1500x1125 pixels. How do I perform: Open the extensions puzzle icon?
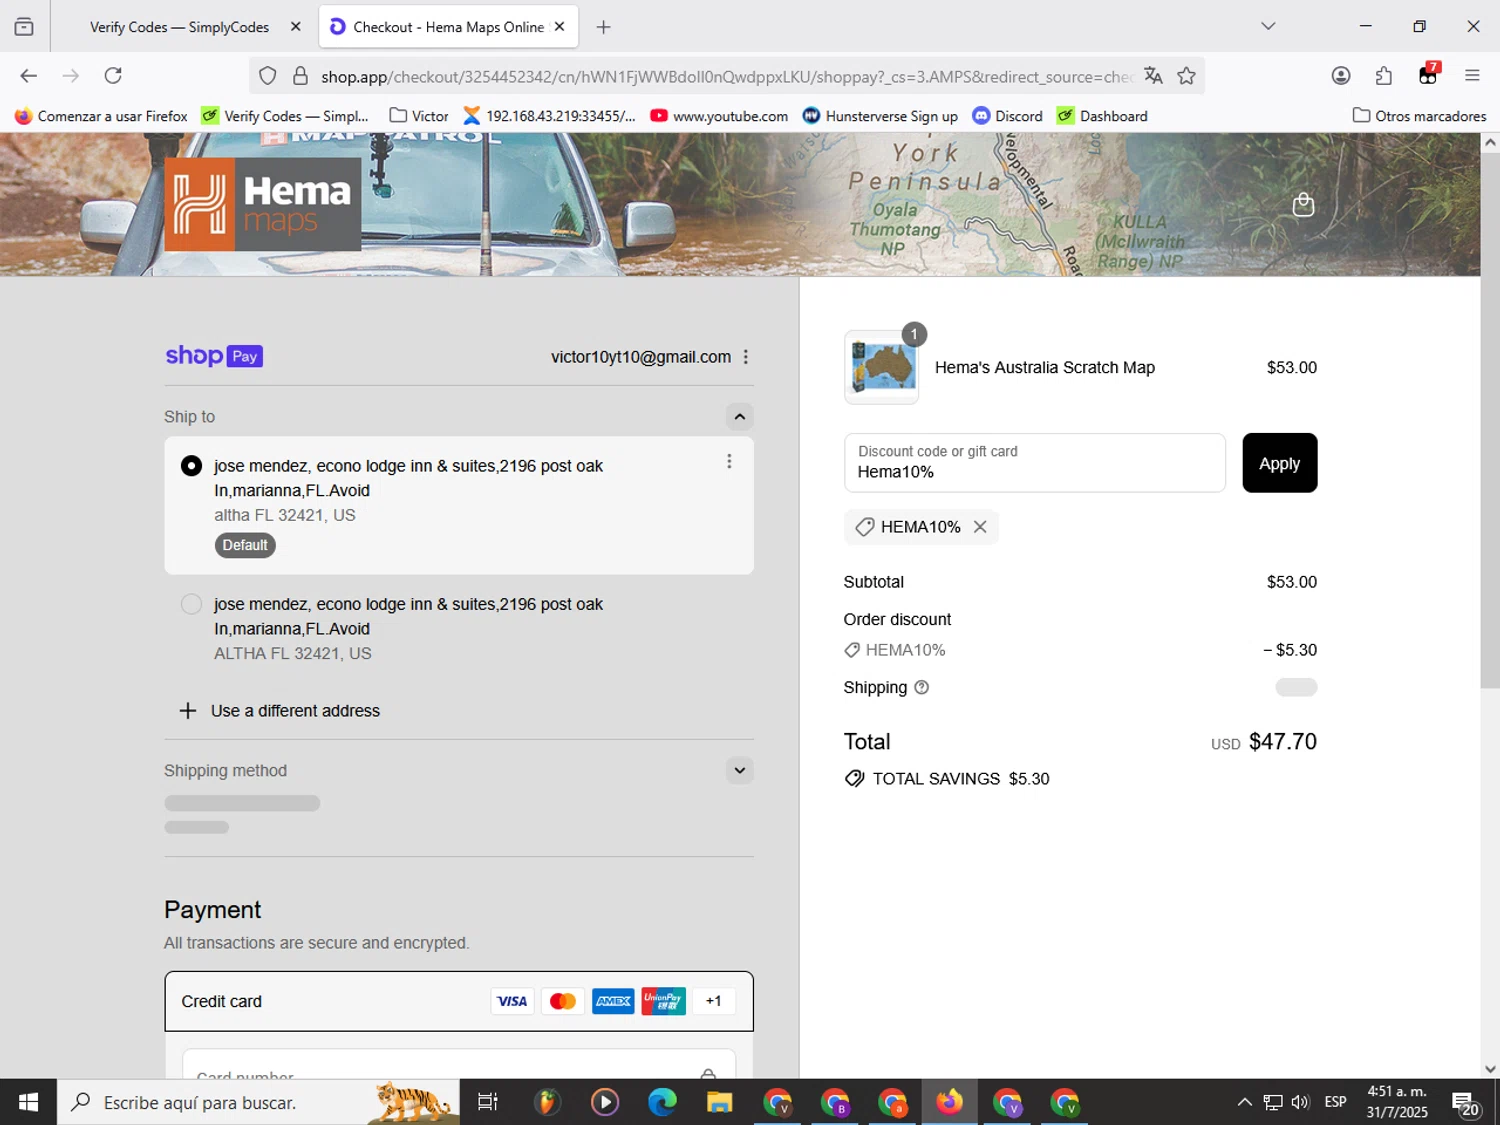click(1384, 76)
